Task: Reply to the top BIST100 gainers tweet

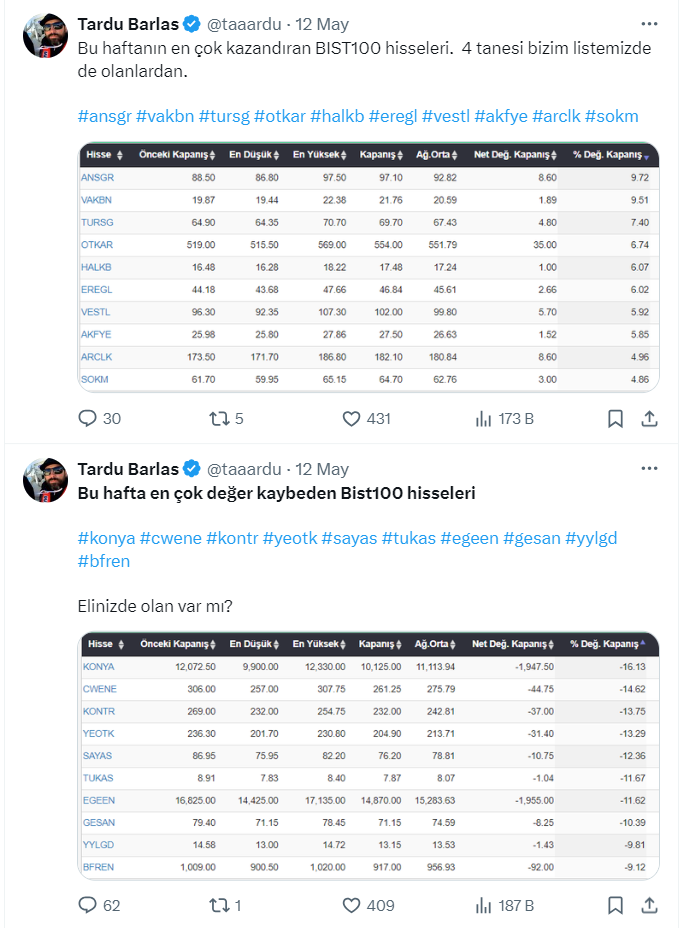Action: click(88, 418)
